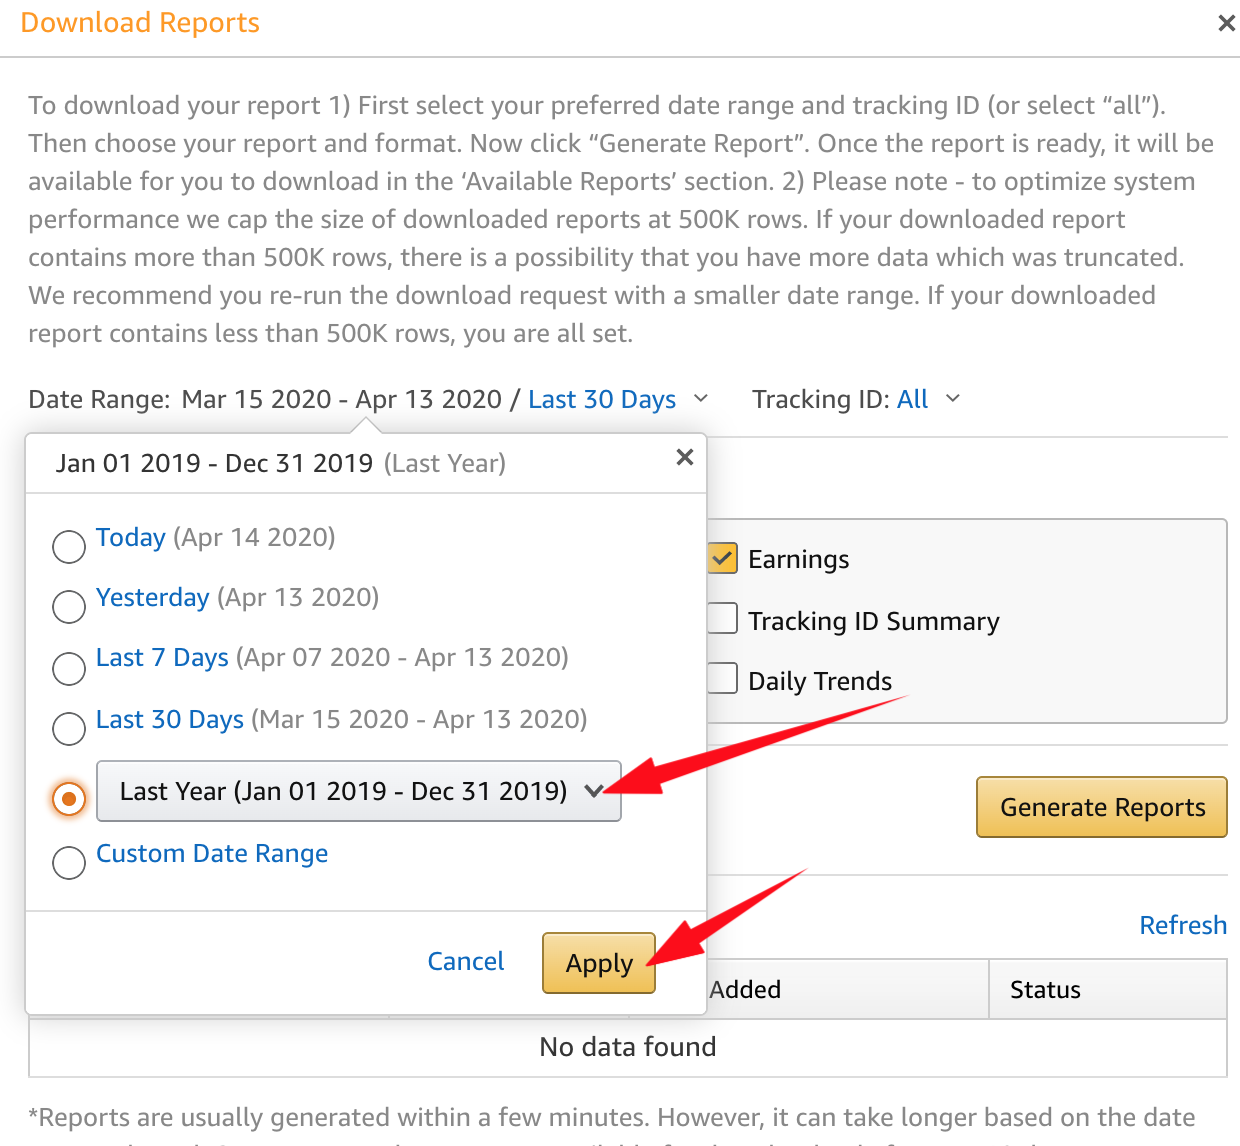
Task: Click the Custom Date Range link text
Action: 212,854
